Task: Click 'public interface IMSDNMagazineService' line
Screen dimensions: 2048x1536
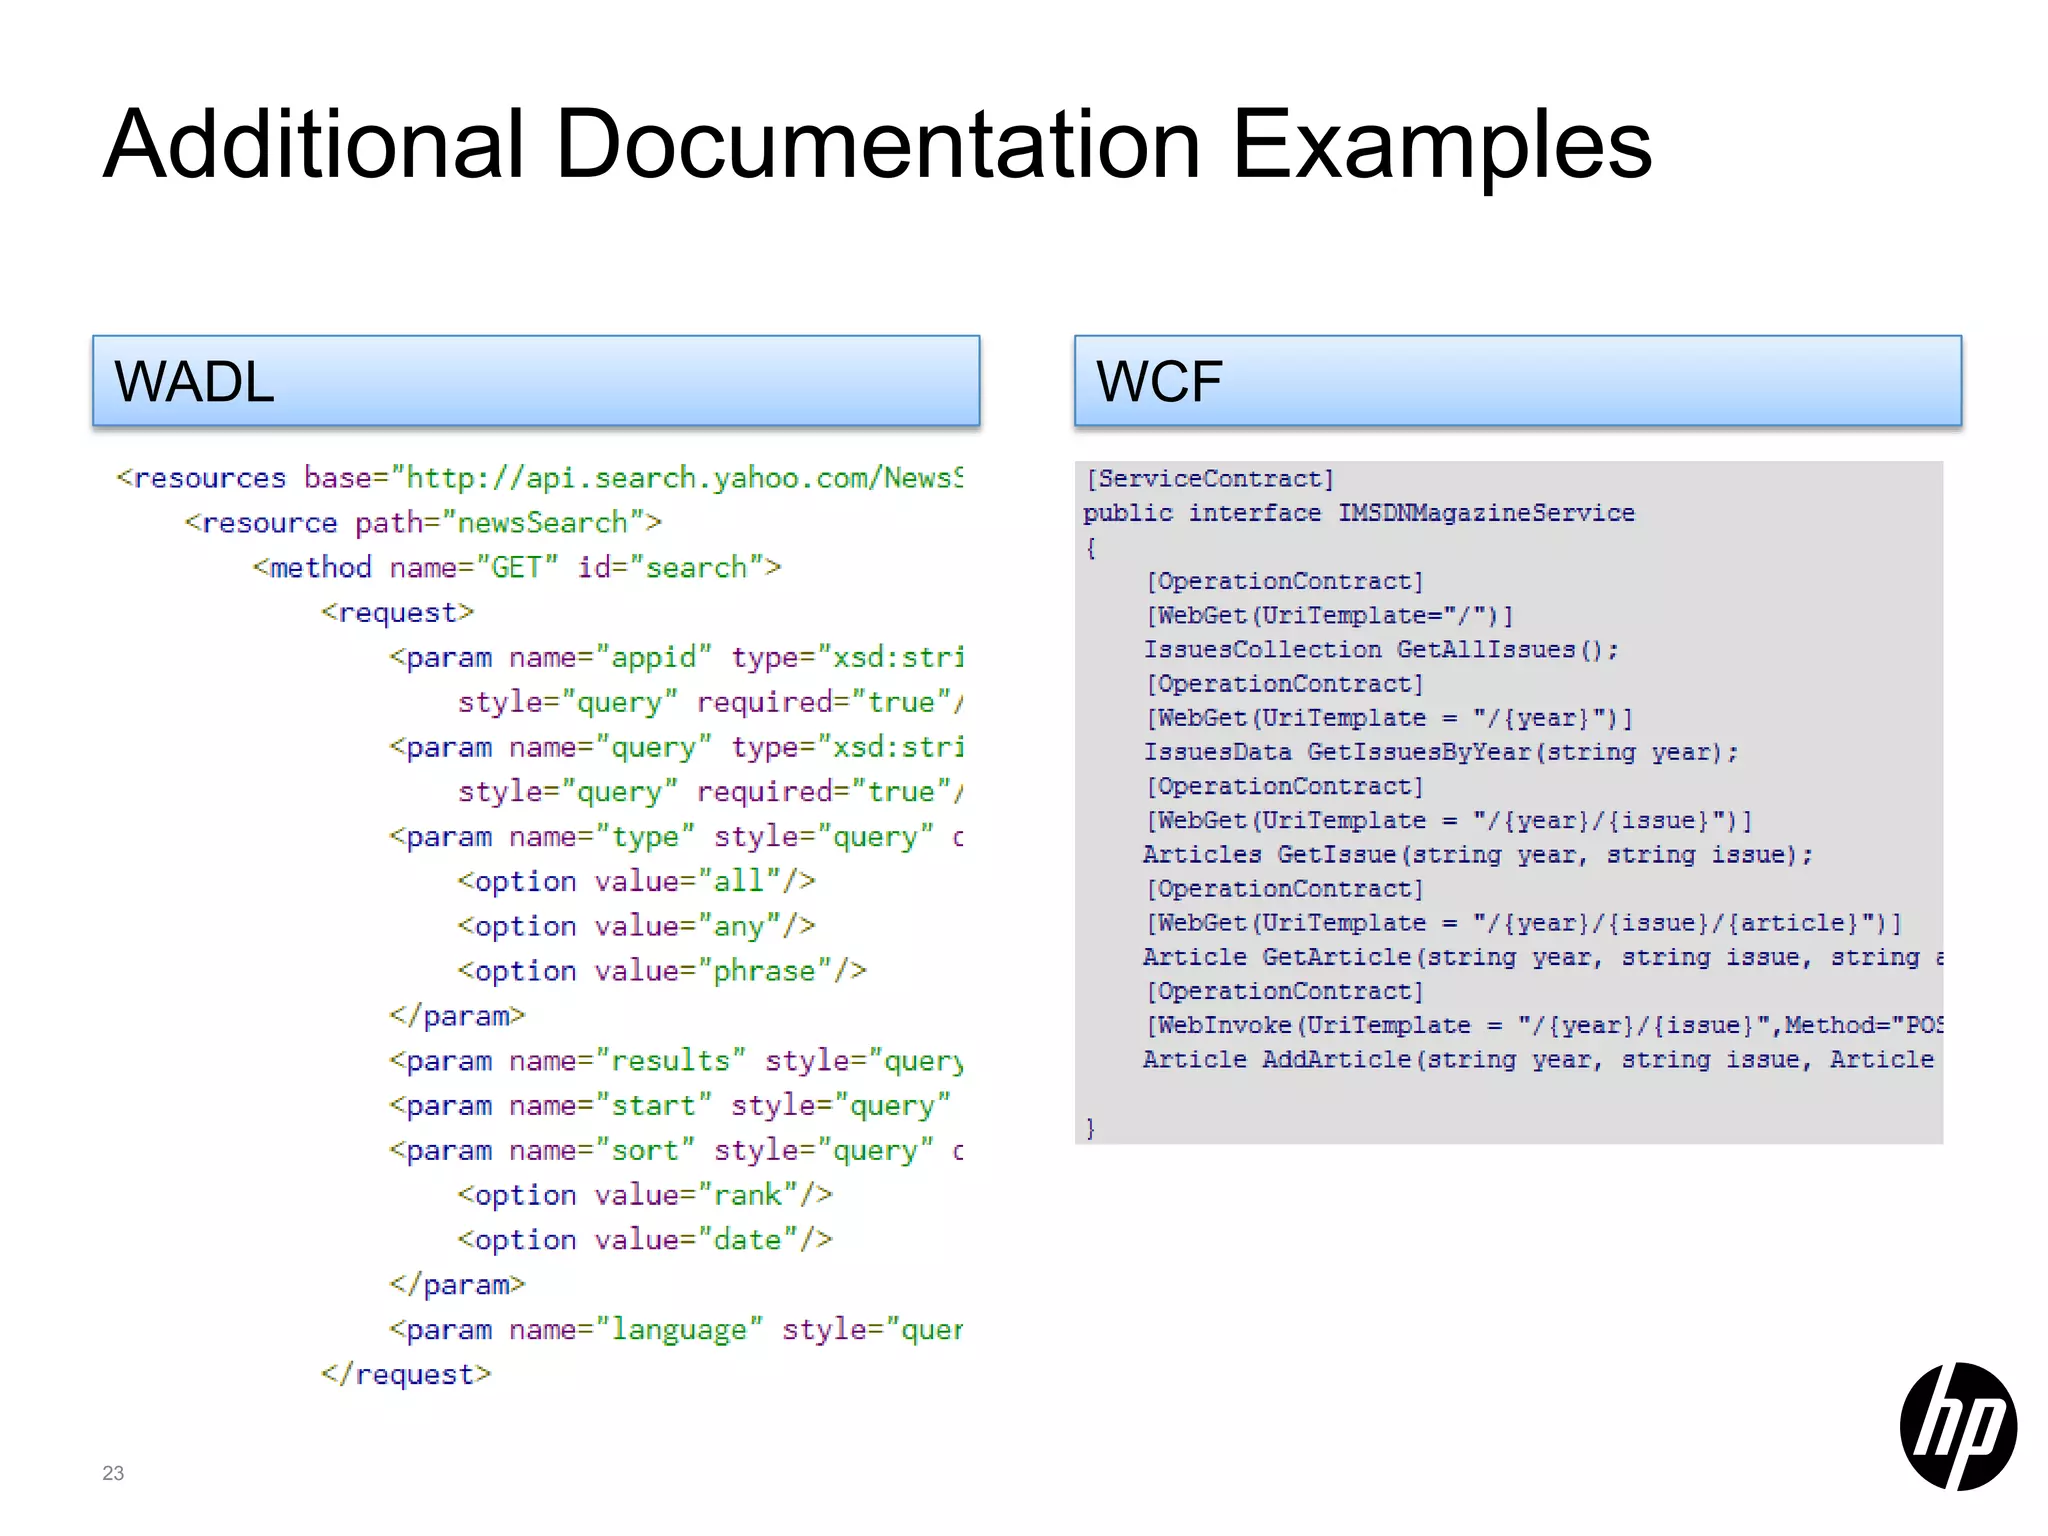Action: pyautogui.click(x=1359, y=513)
